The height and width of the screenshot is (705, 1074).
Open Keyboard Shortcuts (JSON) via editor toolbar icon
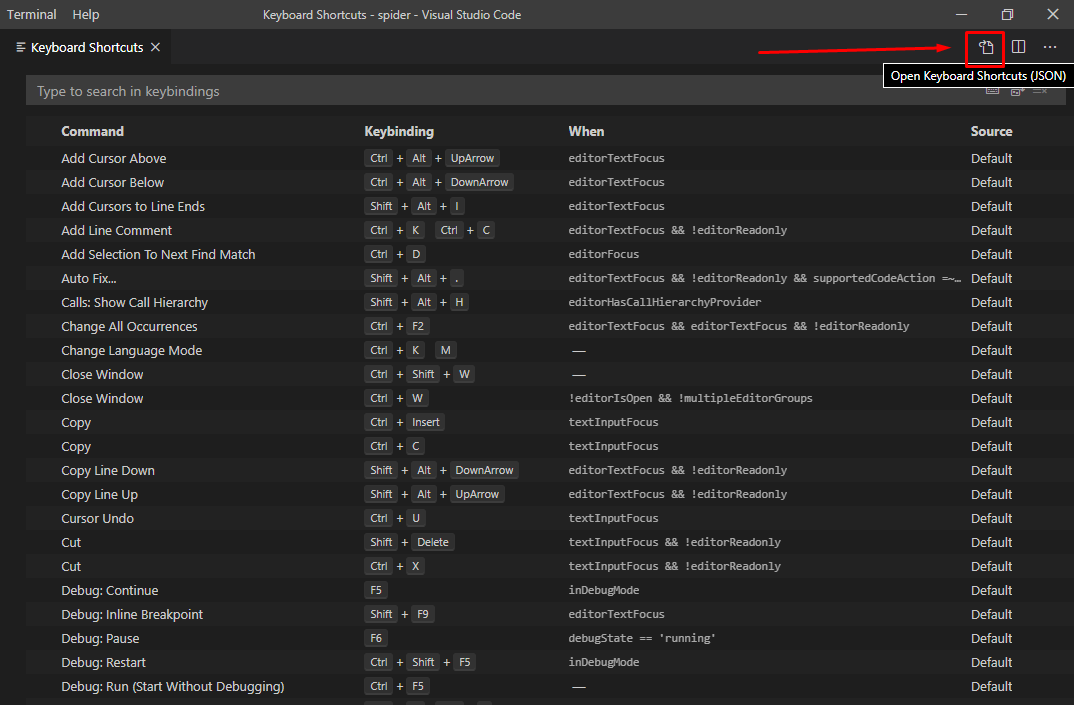click(x=984, y=47)
